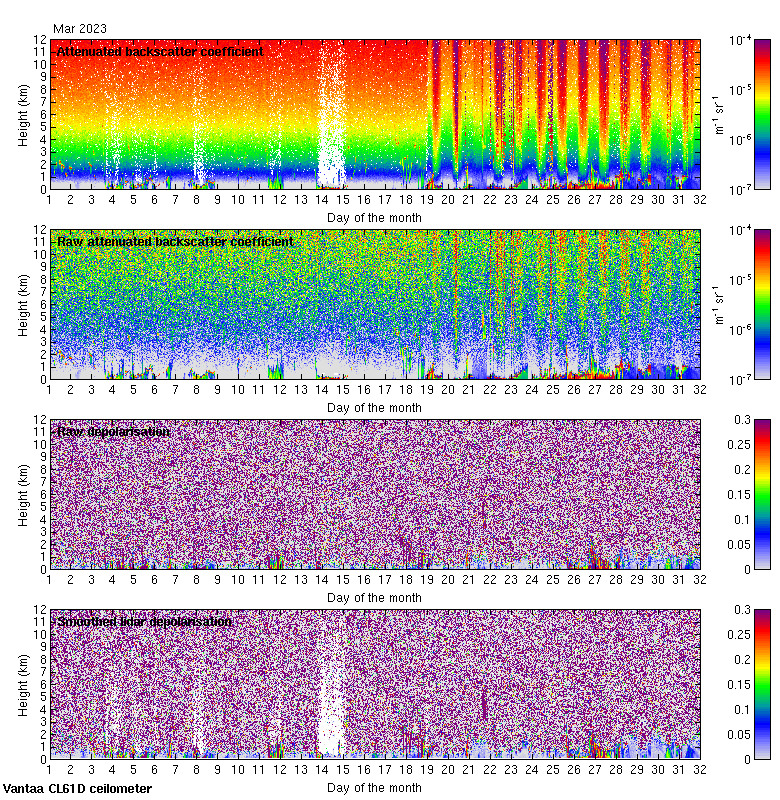Image resolution: width=780 pixels, height=800 pixels.
Task: Click 'Day of the month' under the smoothed depolarisation plot
Action: (374, 787)
